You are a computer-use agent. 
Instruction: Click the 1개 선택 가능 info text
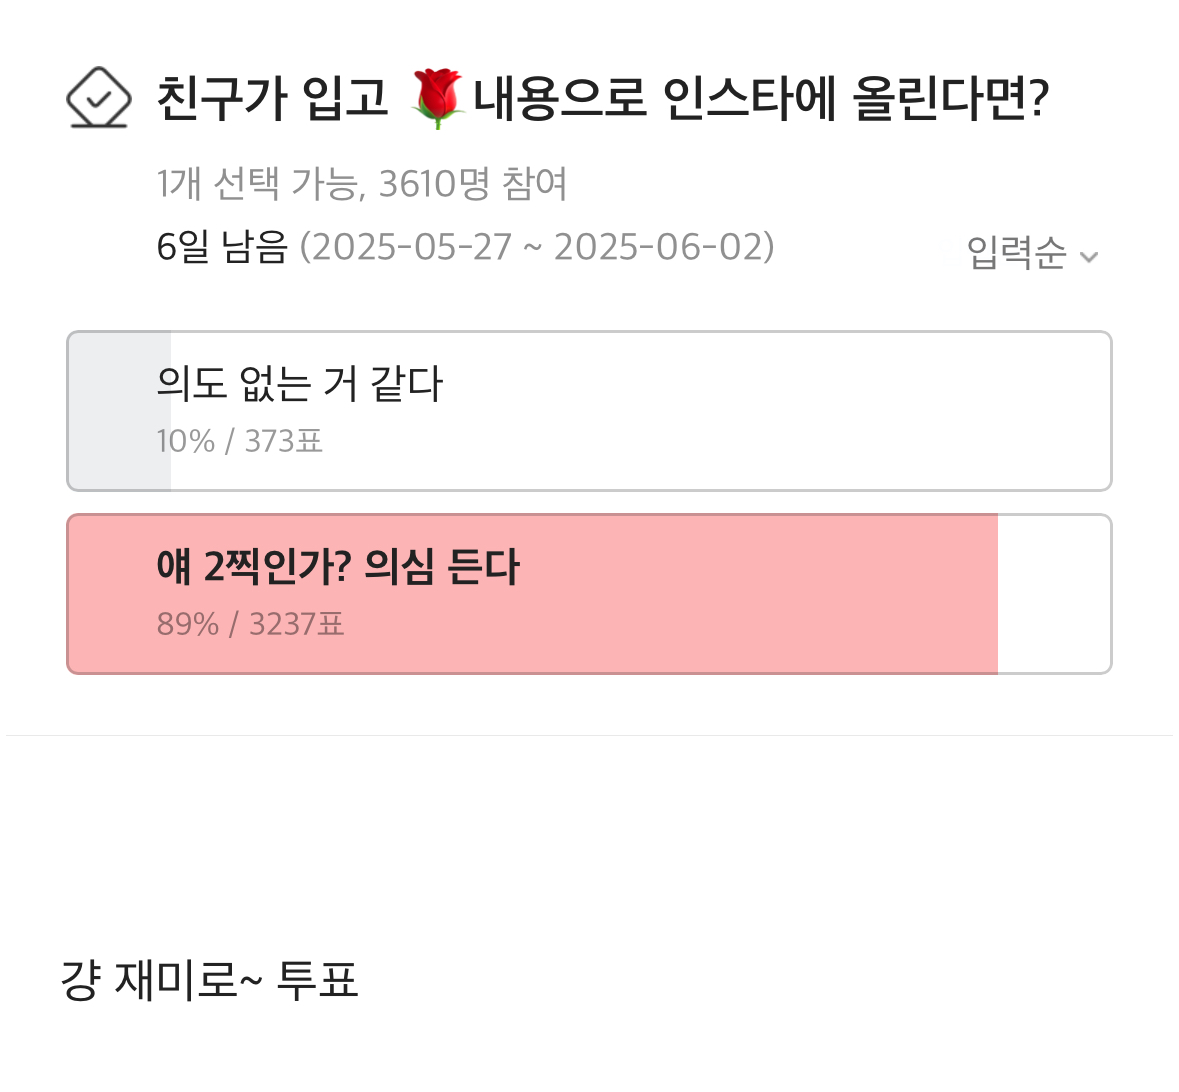[x=260, y=184]
